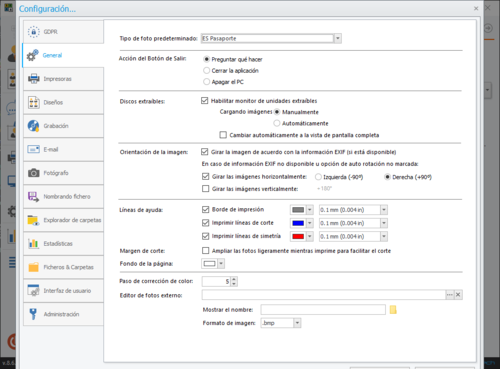Click the Diseños layout icon
This screenshot has height=369, width=500.
(34, 102)
